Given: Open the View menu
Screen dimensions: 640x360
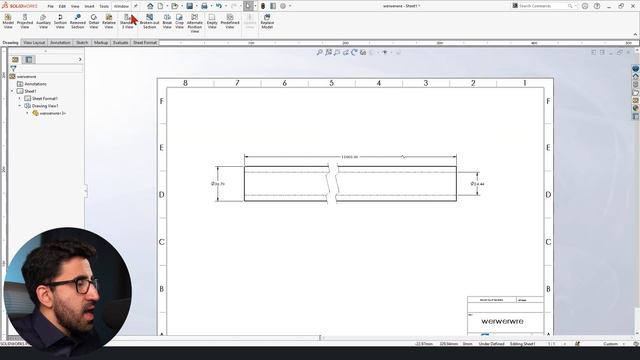Looking at the screenshot, I should tap(75, 6).
